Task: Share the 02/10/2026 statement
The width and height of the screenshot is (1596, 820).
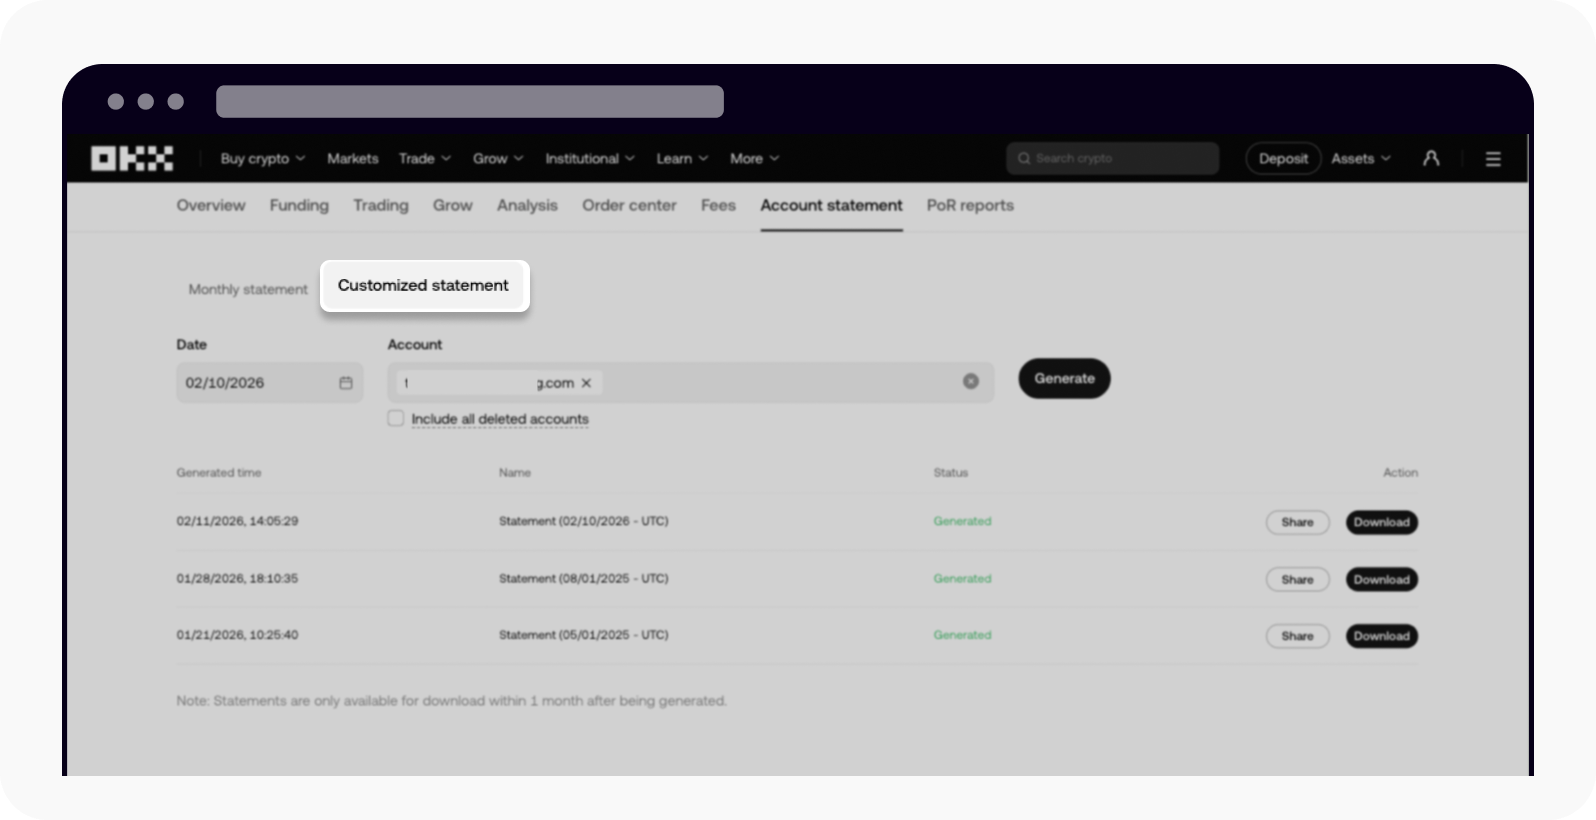Action: [1297, 522]
